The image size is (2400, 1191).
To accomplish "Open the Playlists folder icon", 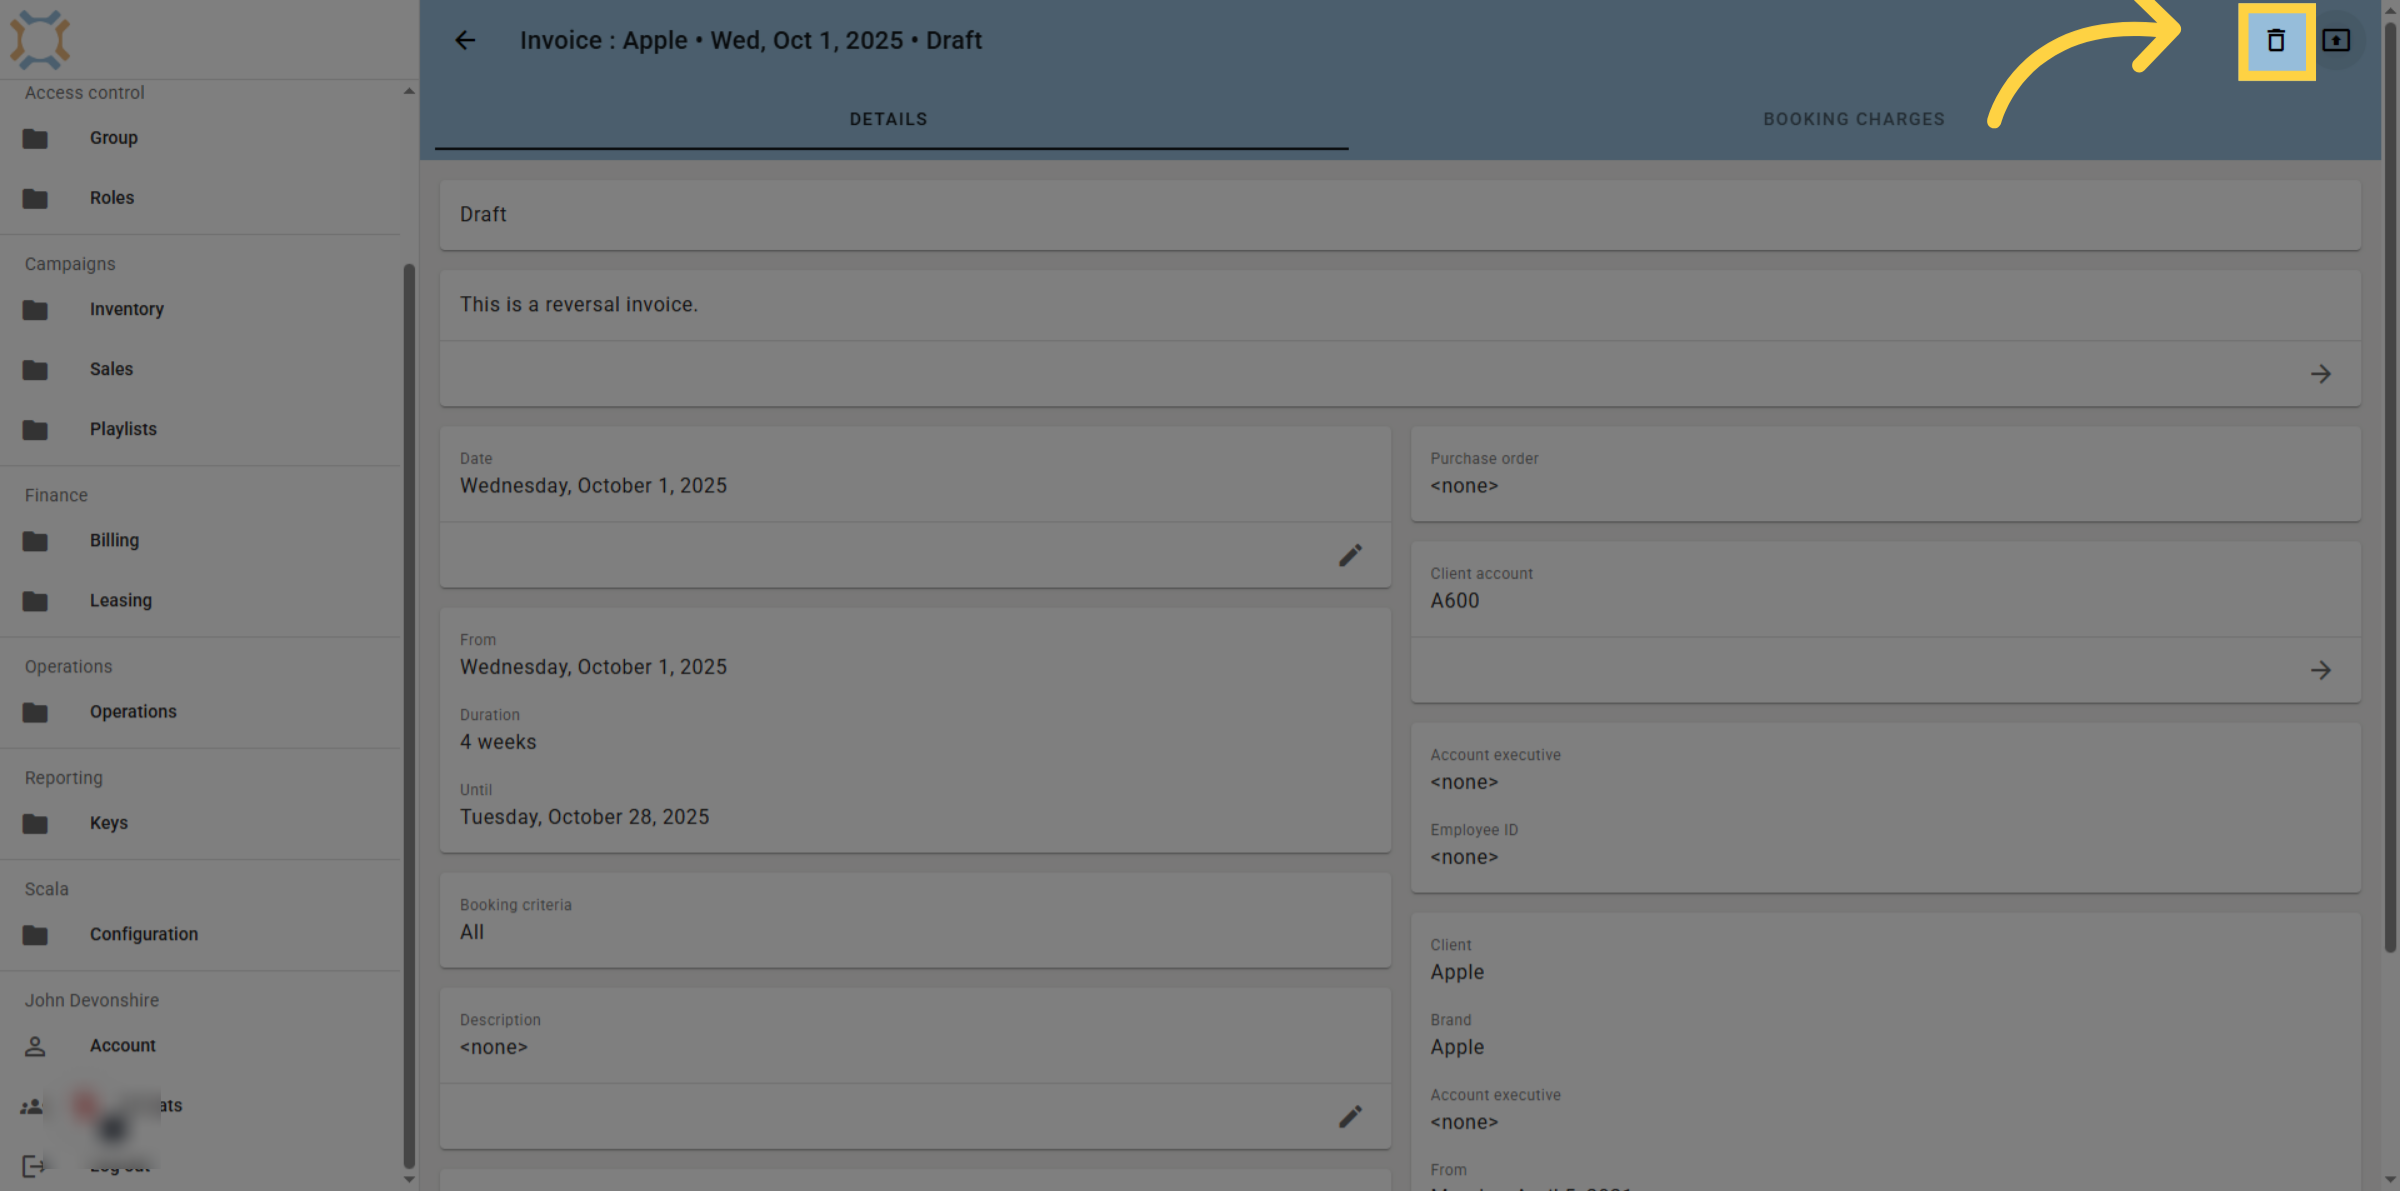I will tap(35, 430).
